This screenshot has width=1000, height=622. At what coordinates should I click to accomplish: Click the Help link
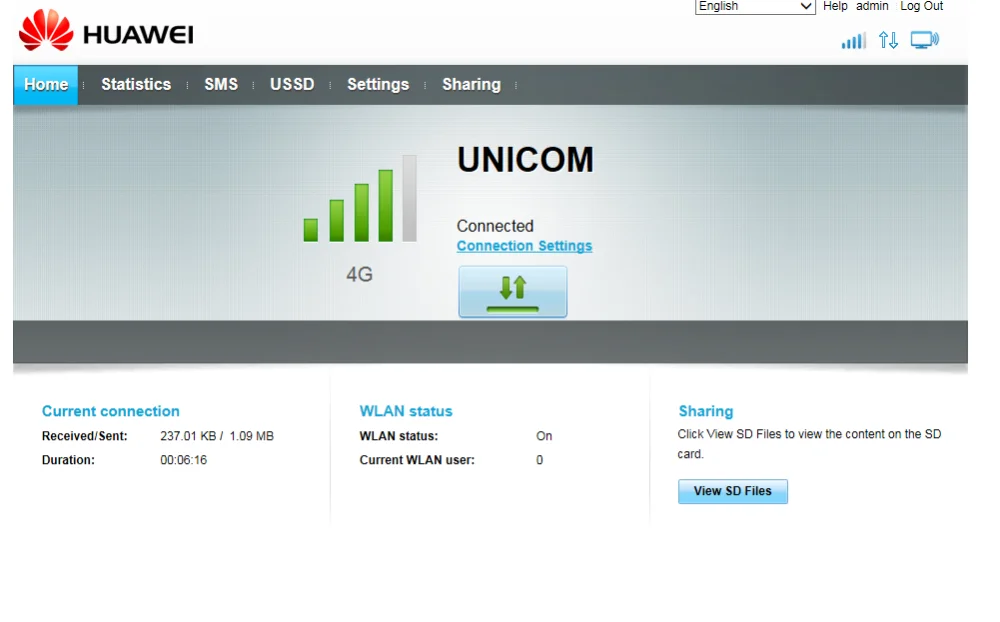tap(835, 6)
